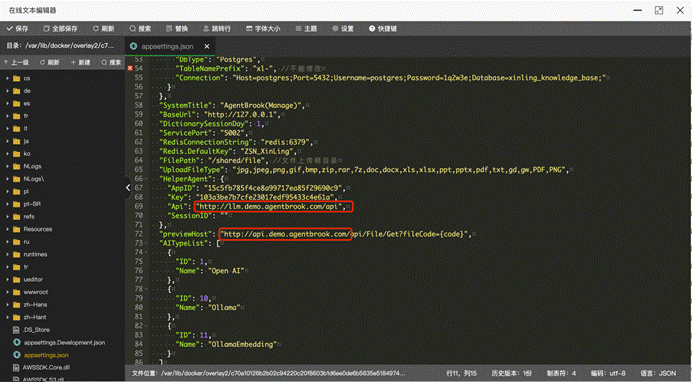Screen dimensions: 692x382
Task: Expand the runtimes folder arrow
Action: coord(7,254)
